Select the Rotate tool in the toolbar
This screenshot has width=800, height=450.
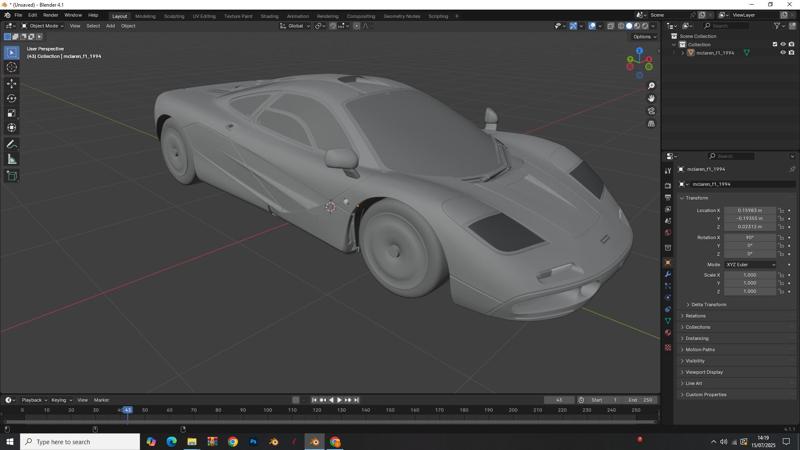click(x=12, y=98)
